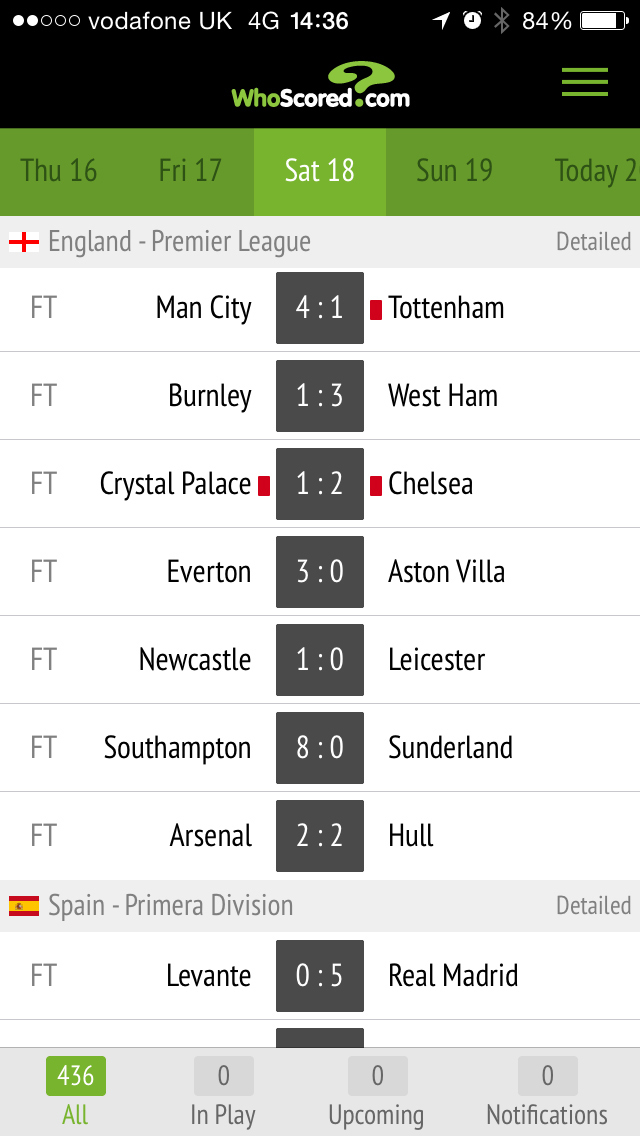The width and height of the screenshot is (640, 1136).
Task: Switch to the Thu 16 date tab
Action: [x=59, y=171]
